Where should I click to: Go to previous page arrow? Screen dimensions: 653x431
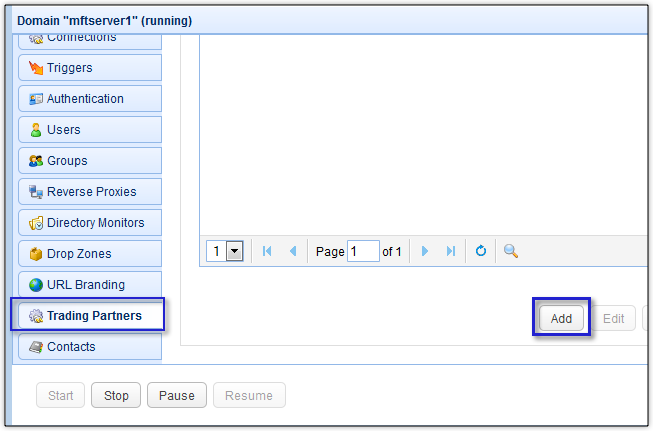pos(293,251)
